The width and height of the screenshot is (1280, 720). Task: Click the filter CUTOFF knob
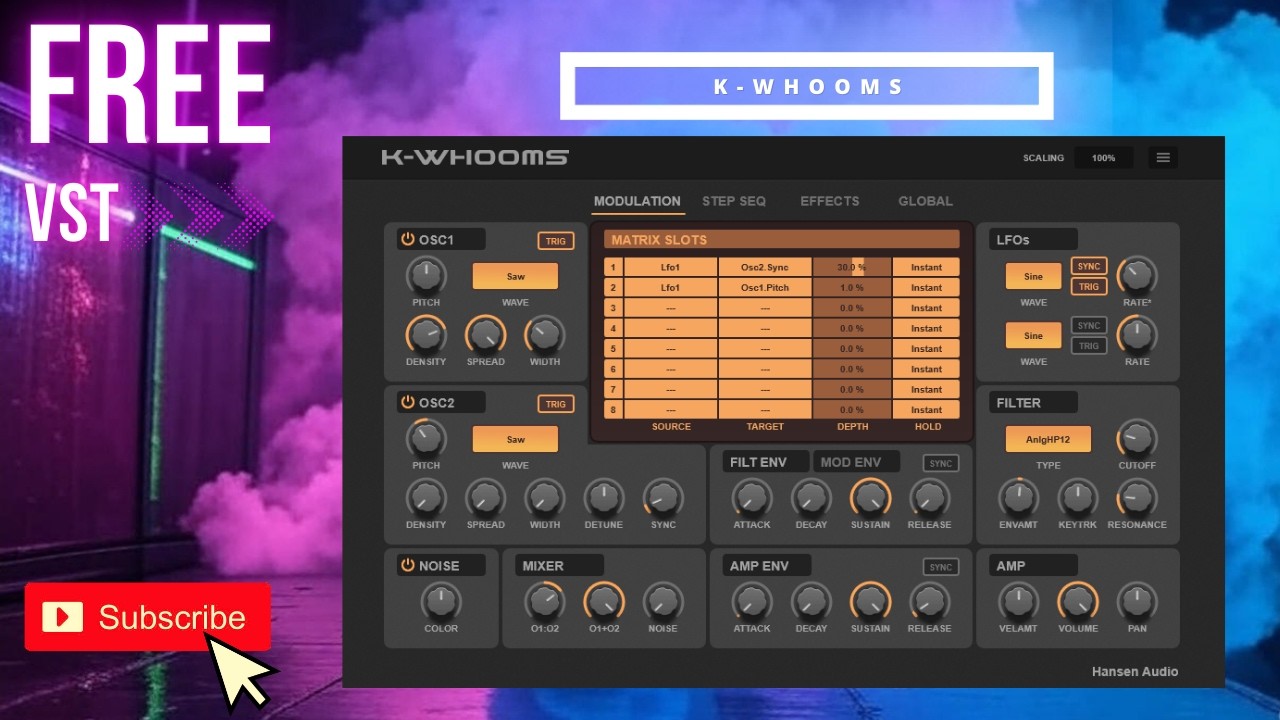point(1137,437)
